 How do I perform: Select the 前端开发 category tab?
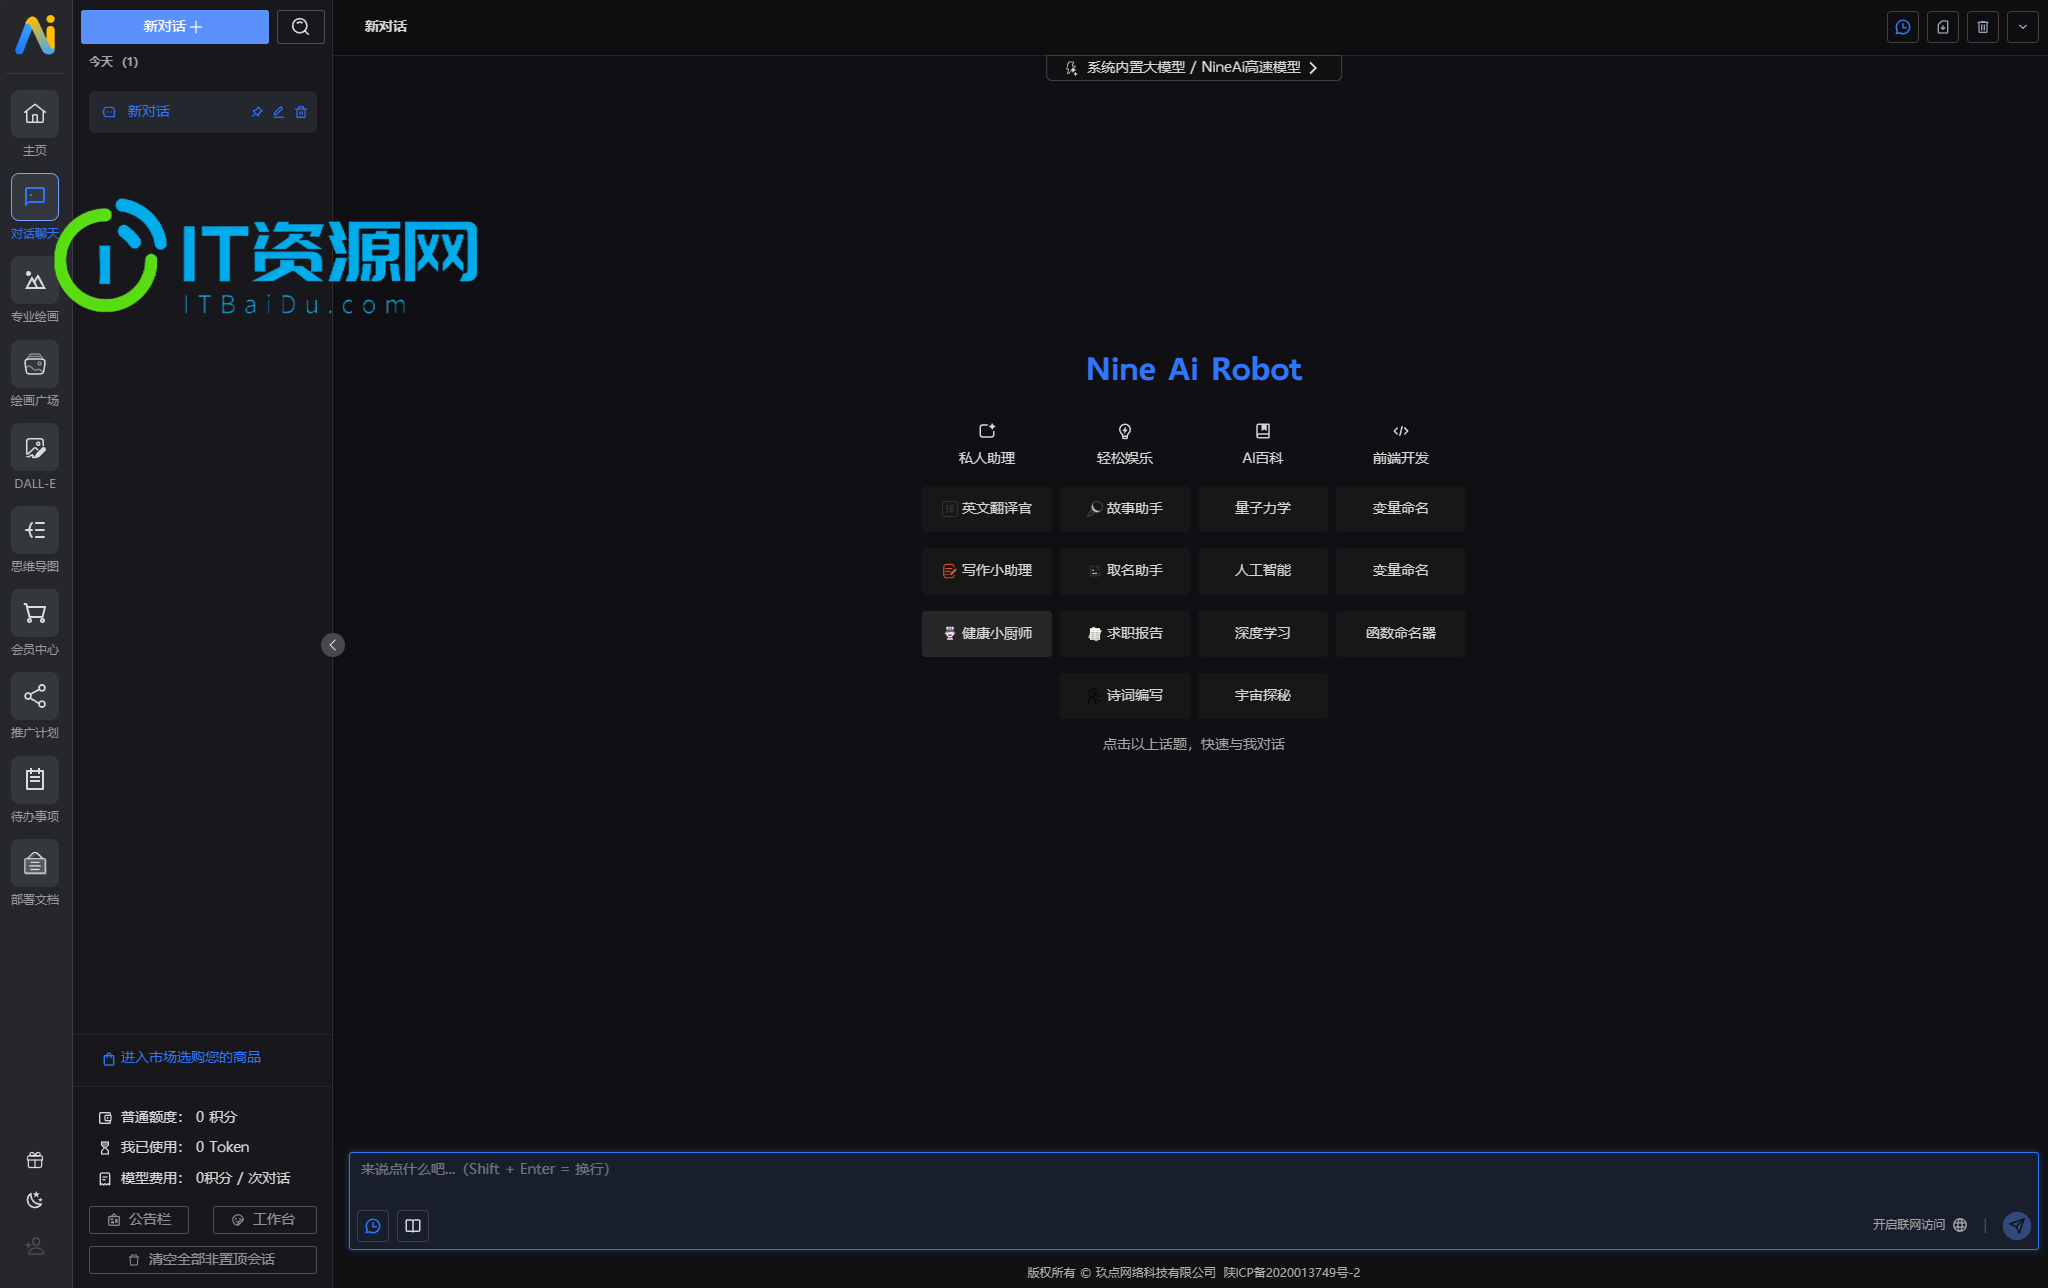[1401, 444]
